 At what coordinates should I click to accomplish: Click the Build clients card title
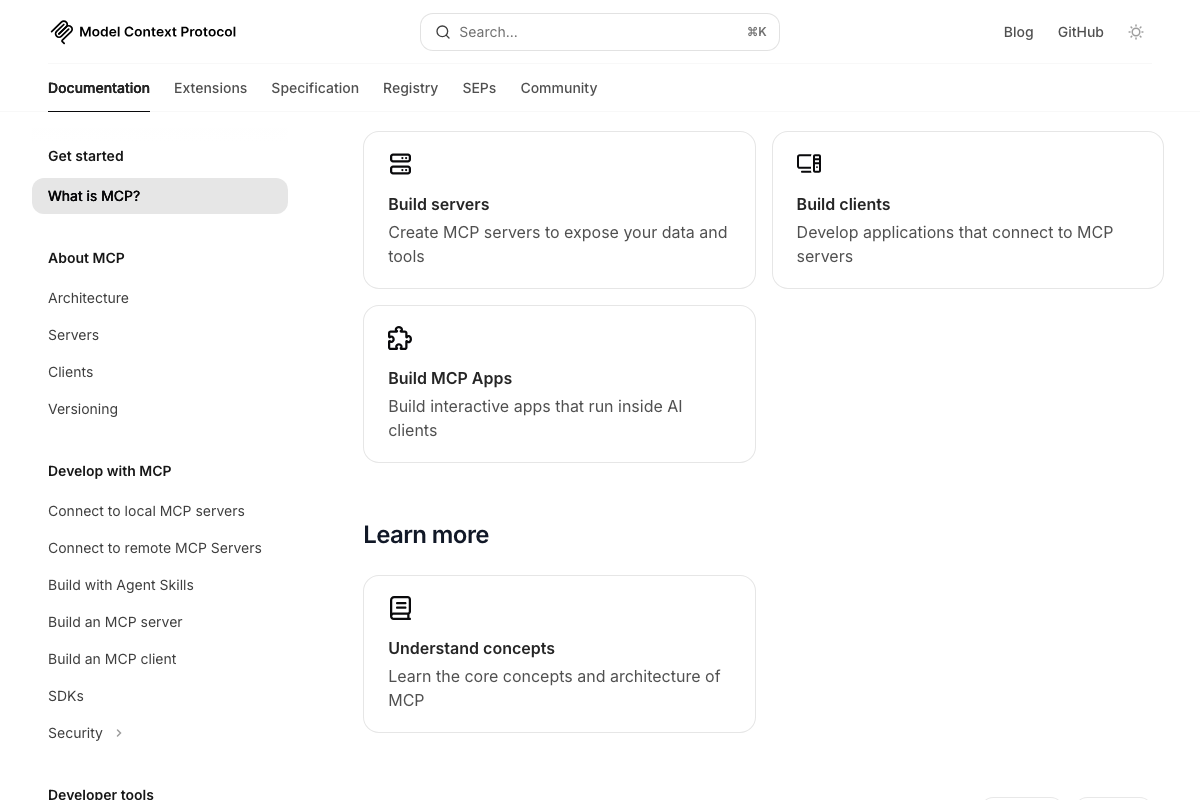click(x=843, y=204)
